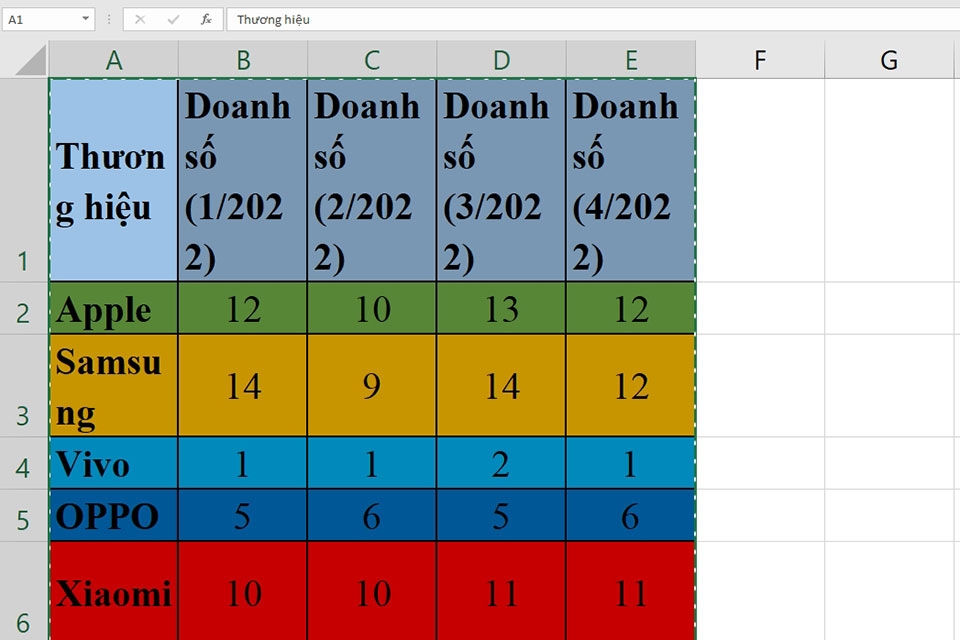Viewport: 960px width, 640px height.
Task: Select row 4 header
Action: 24,463
